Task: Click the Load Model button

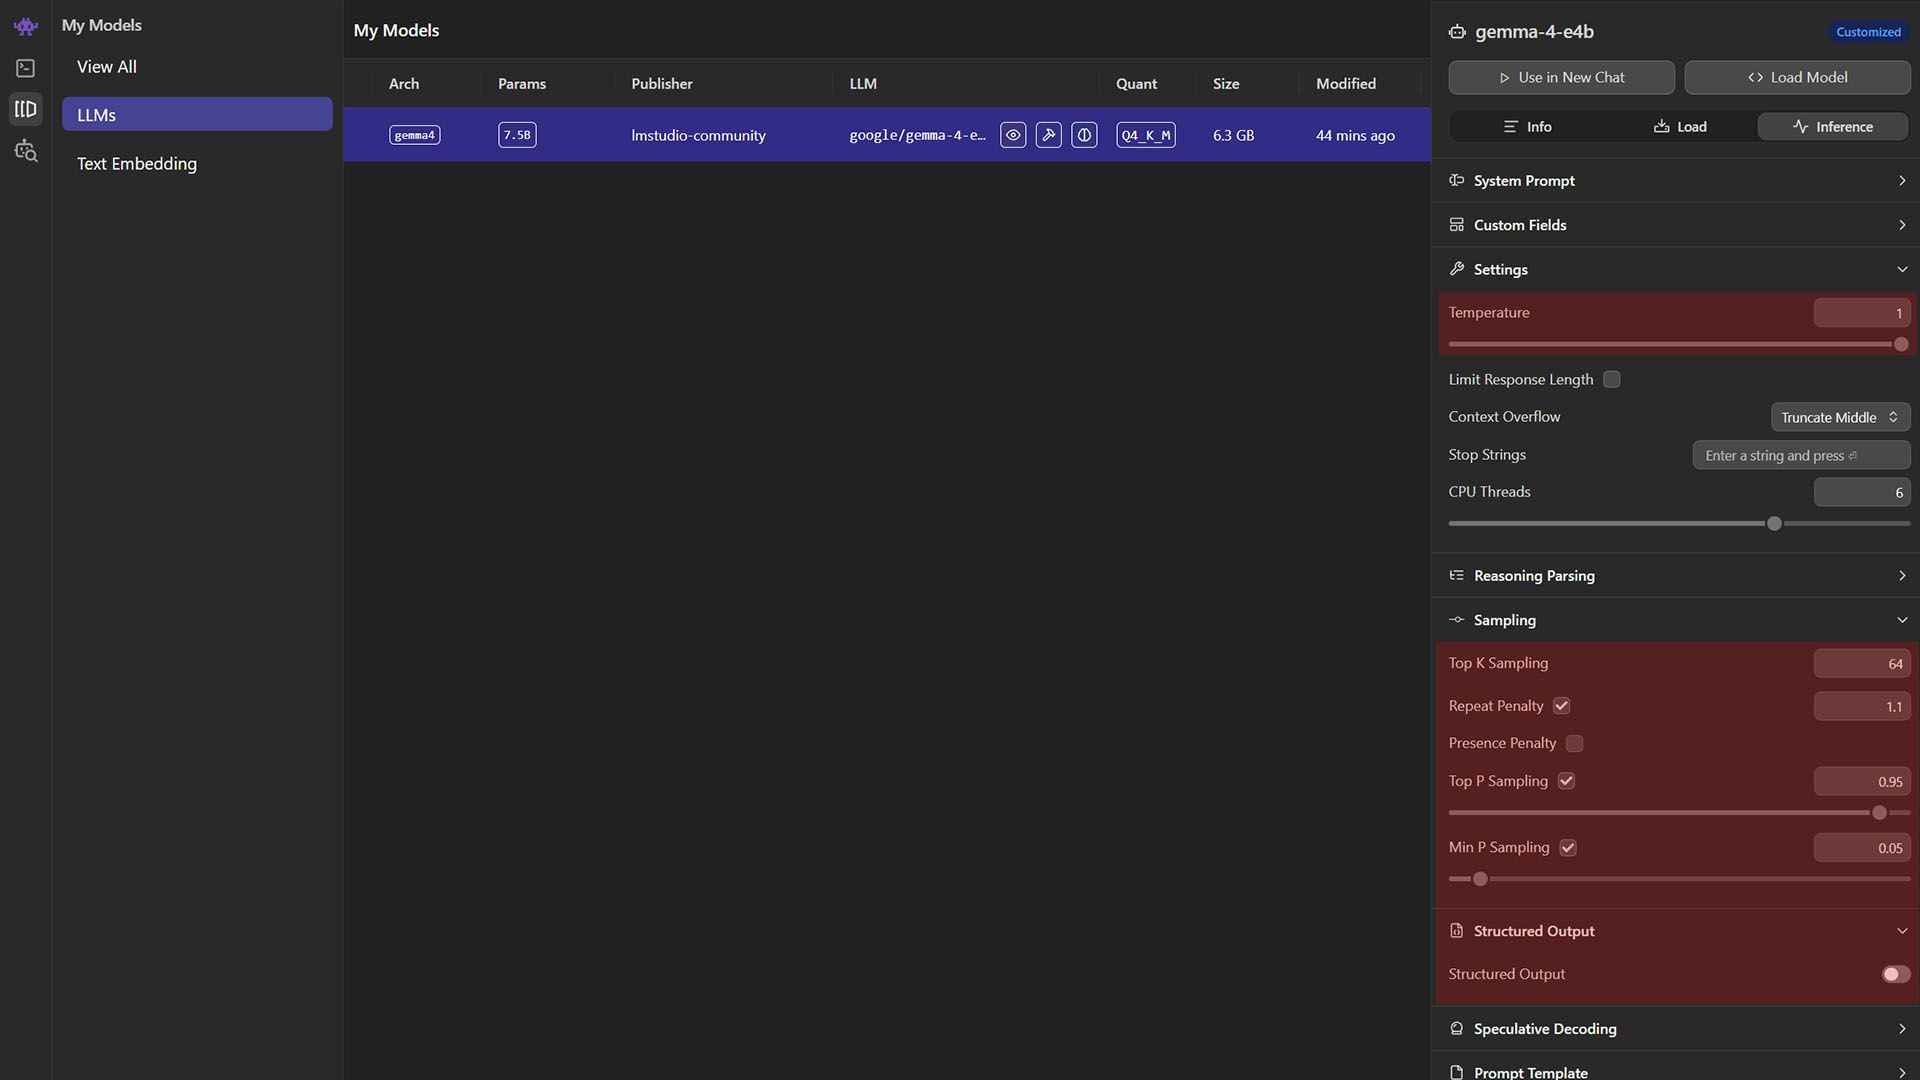Action: pos(1797,77)
